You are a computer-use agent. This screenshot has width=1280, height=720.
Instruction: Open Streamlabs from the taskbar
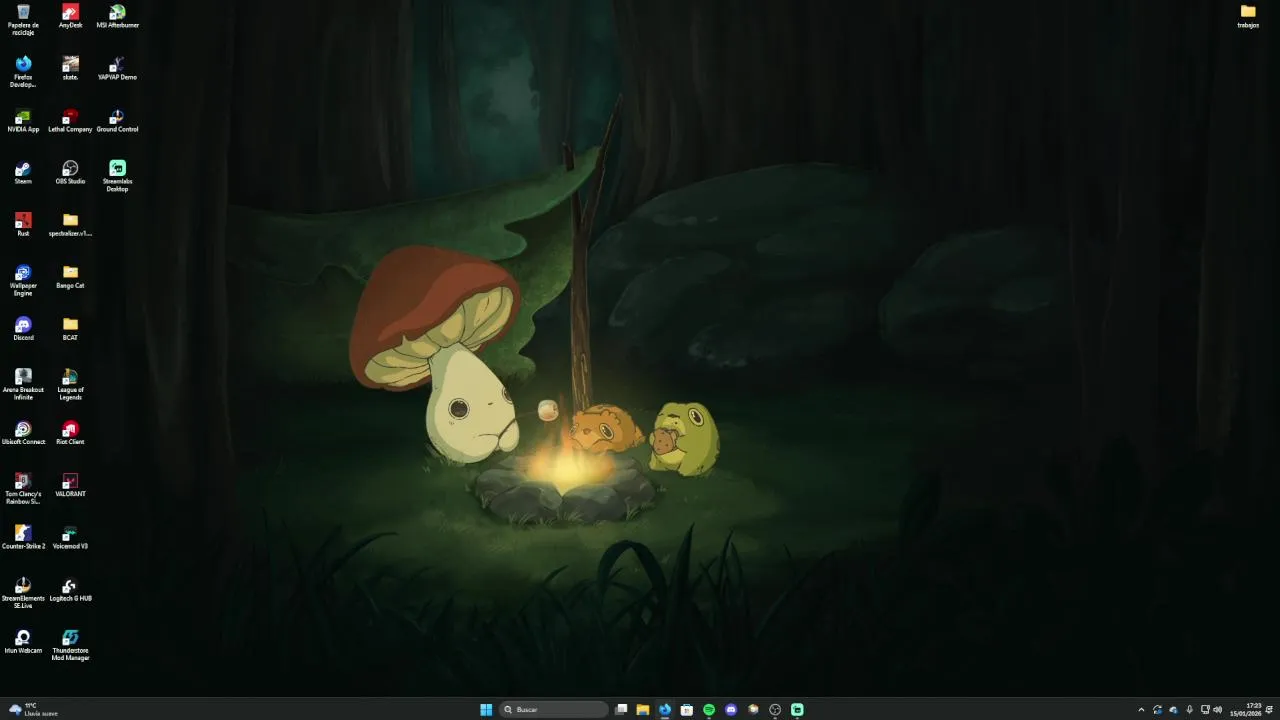797,710
